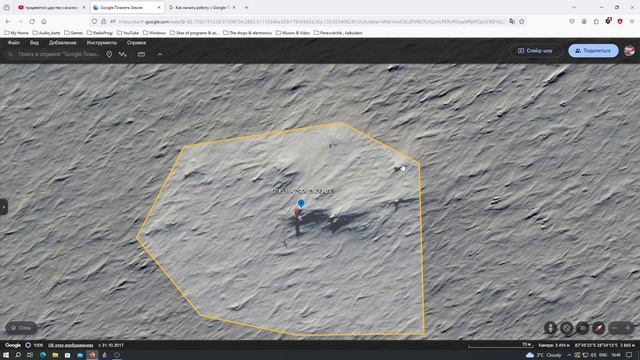The width and height of the screenshot is (640, 360).
Task: Open the taskbar search icon
Action: [x=18, y=355]
